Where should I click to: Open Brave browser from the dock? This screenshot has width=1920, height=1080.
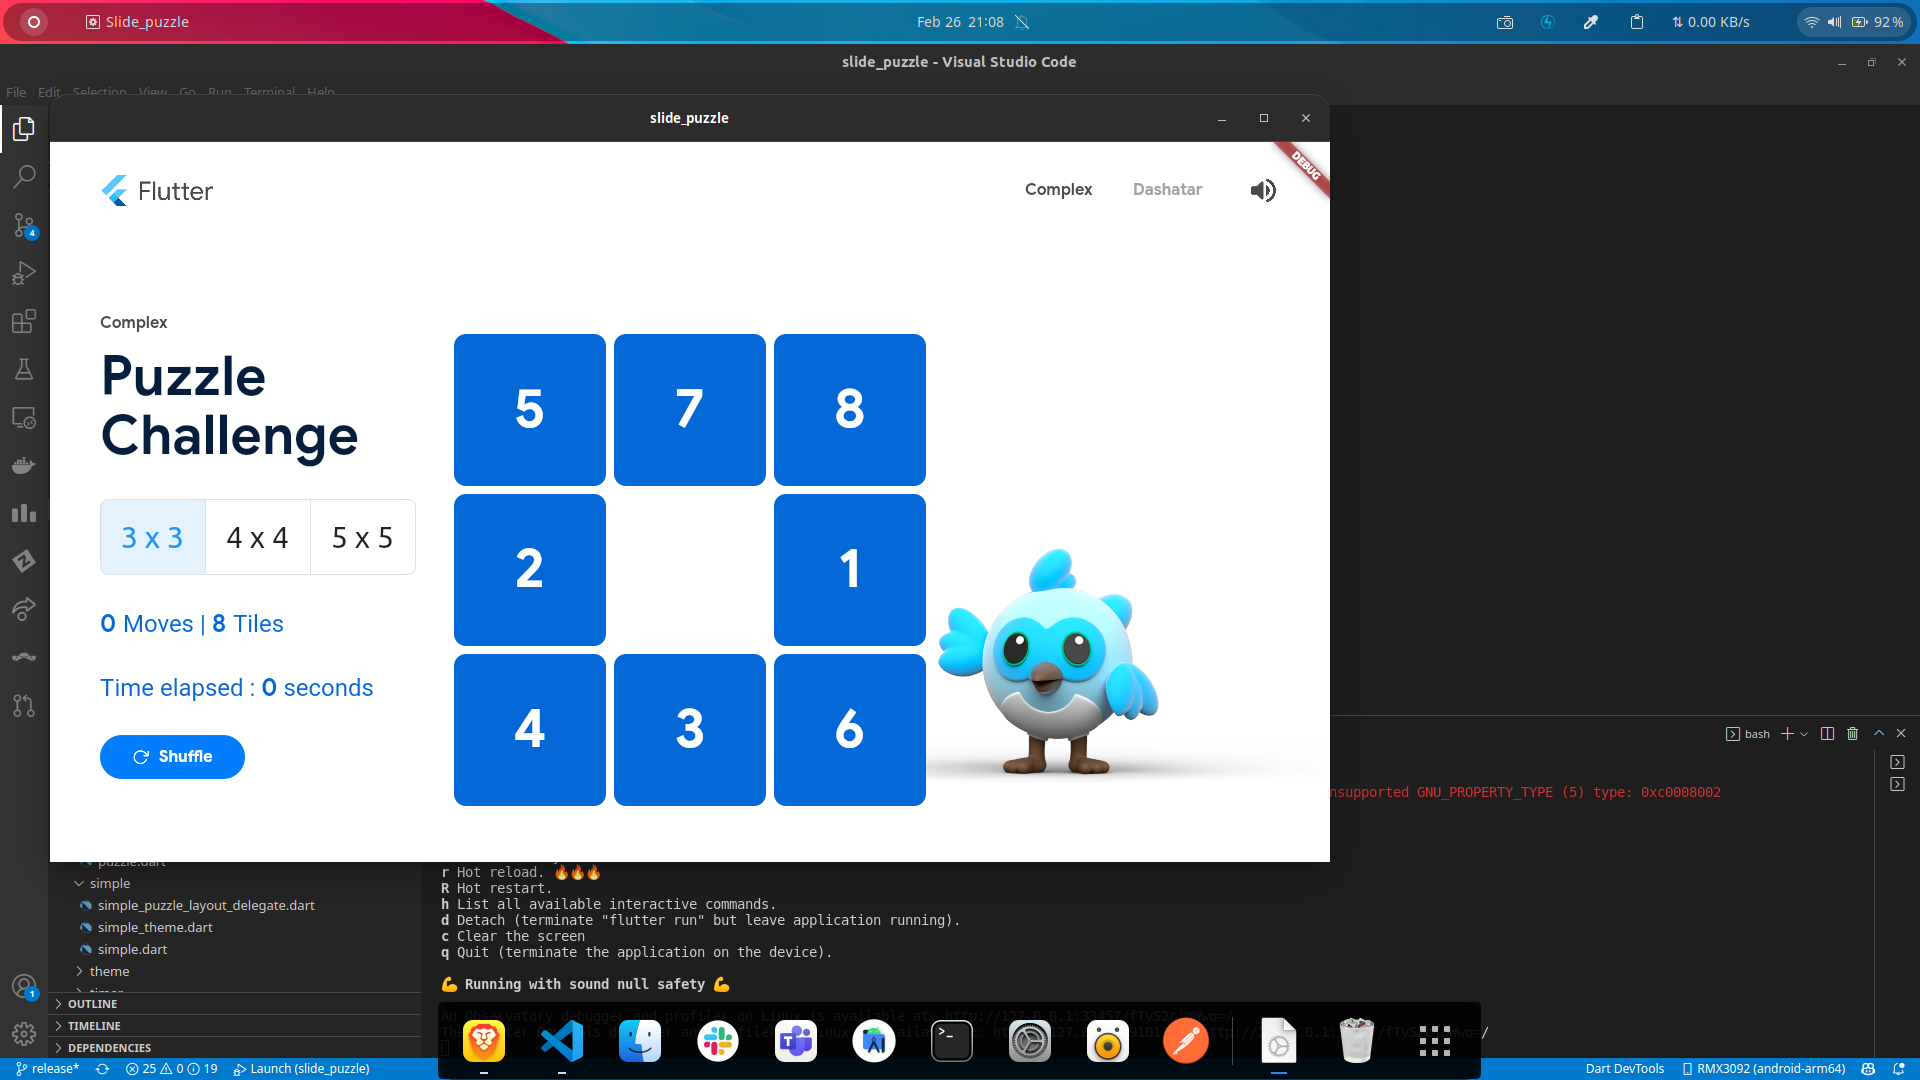tap(484, 1042)
